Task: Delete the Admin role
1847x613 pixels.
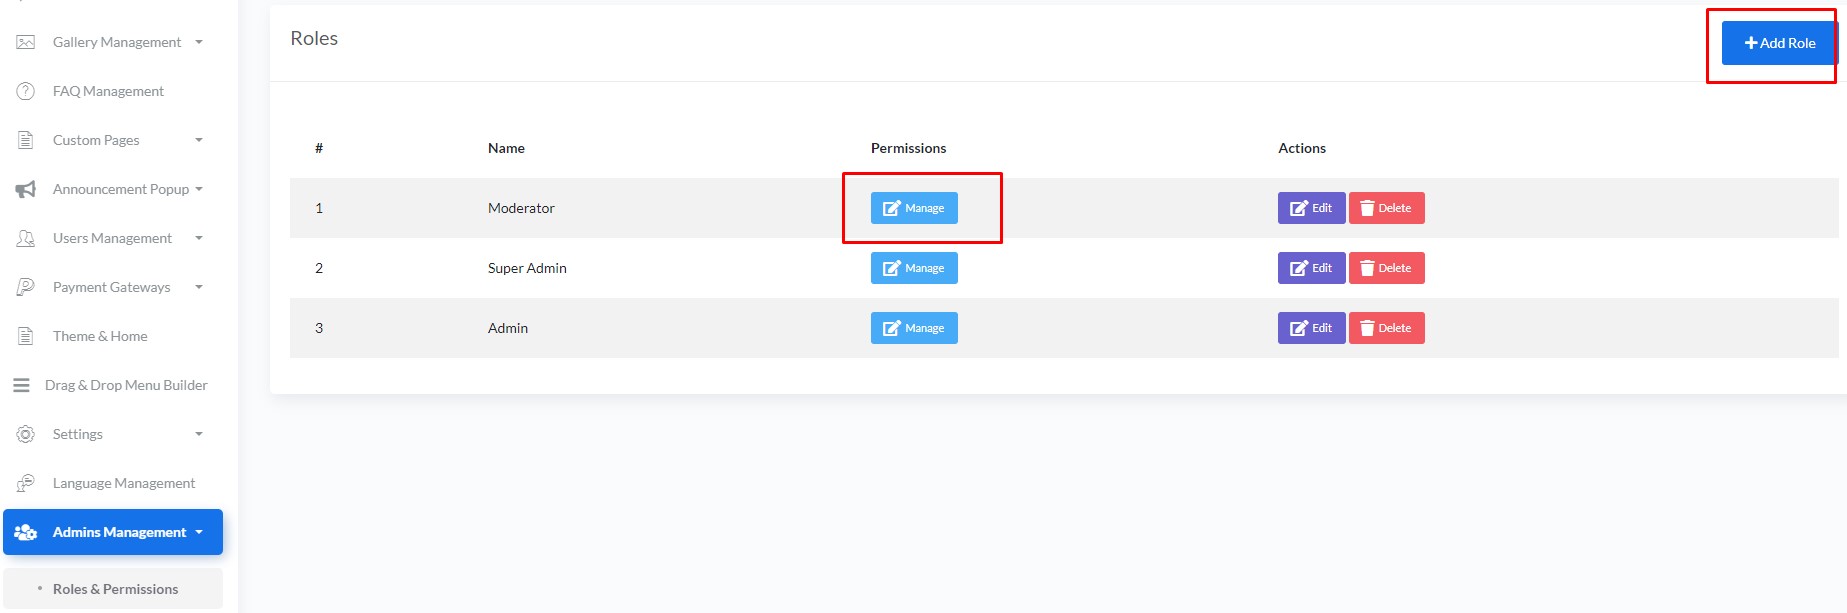Action: (1386, 328)
